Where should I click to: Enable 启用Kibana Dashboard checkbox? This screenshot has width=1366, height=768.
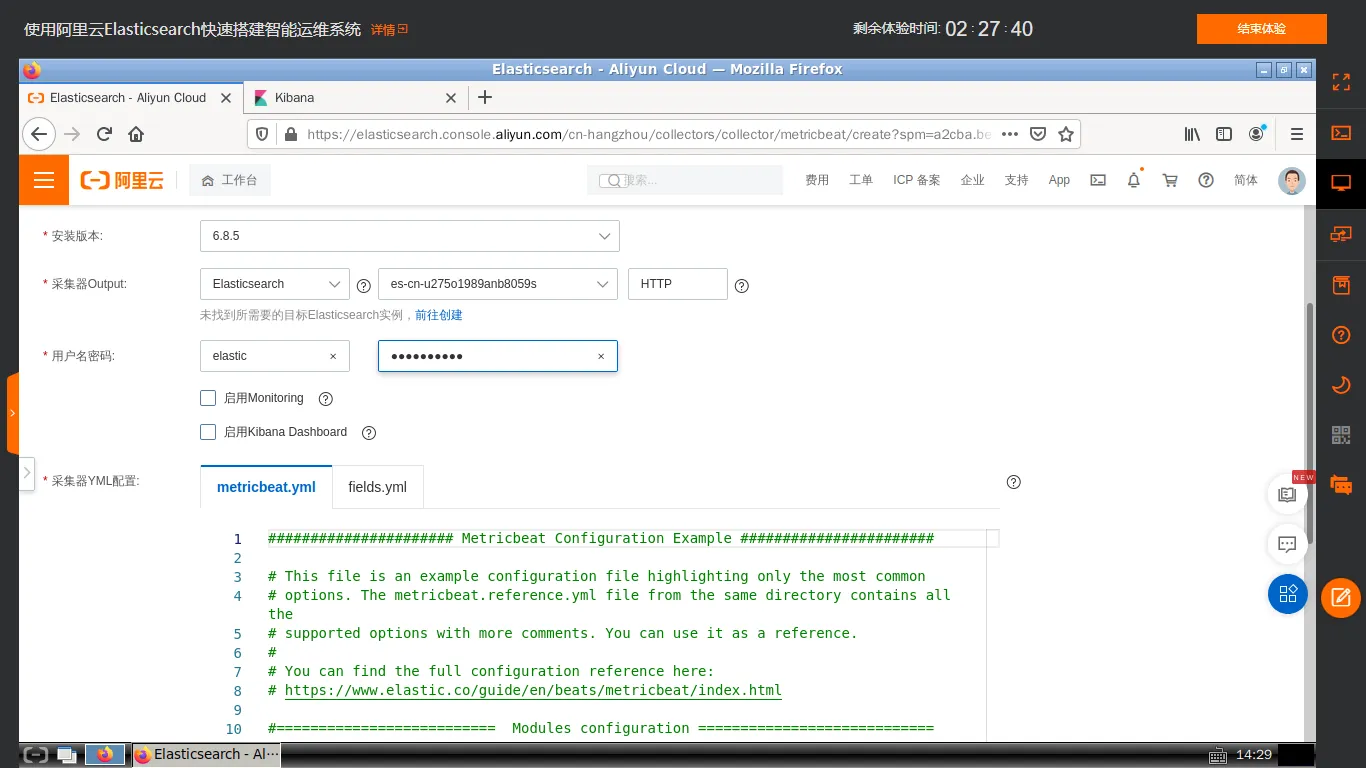(x=208, y=432)
